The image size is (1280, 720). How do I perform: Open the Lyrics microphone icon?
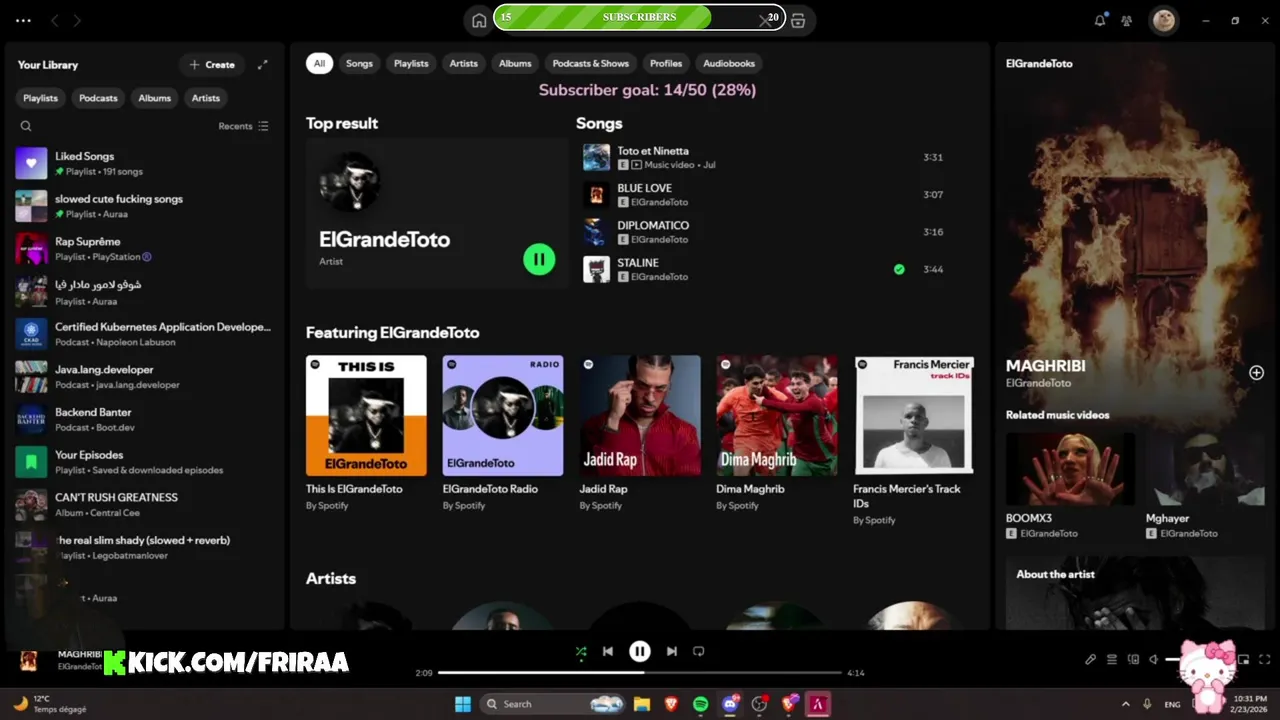[1091, 659]
